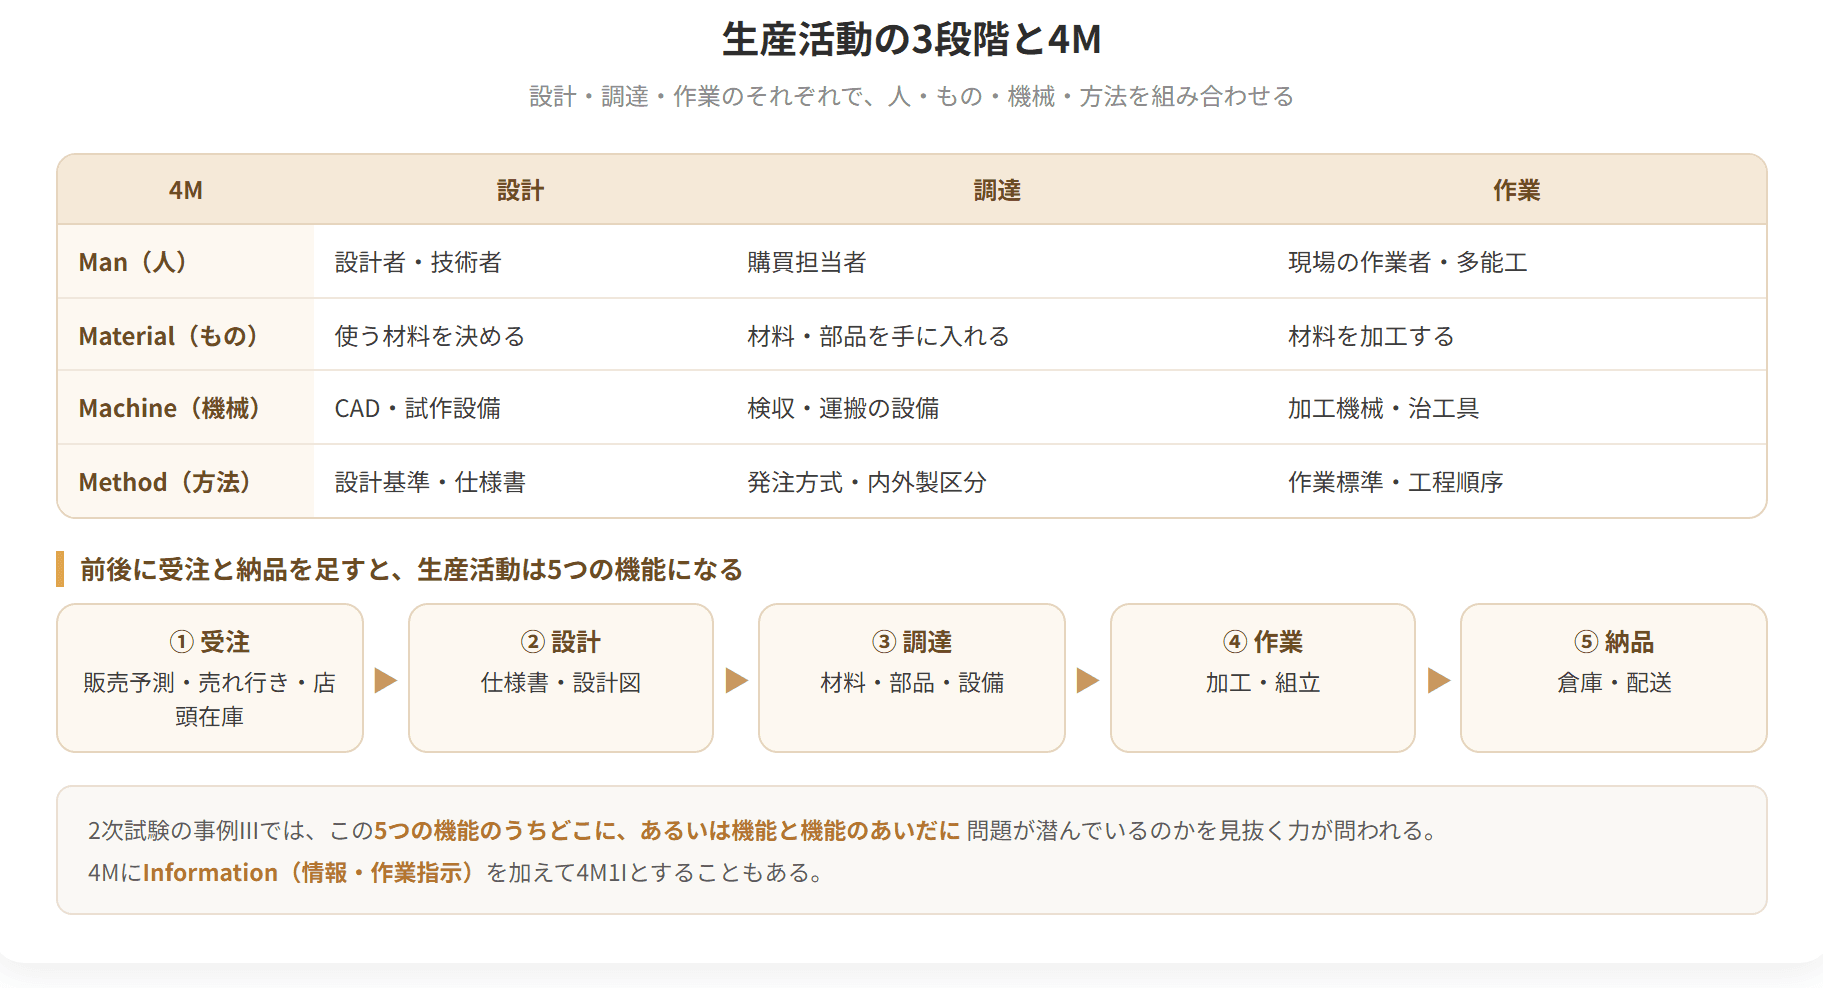Click the text 加工・組立

(1263, 683)
